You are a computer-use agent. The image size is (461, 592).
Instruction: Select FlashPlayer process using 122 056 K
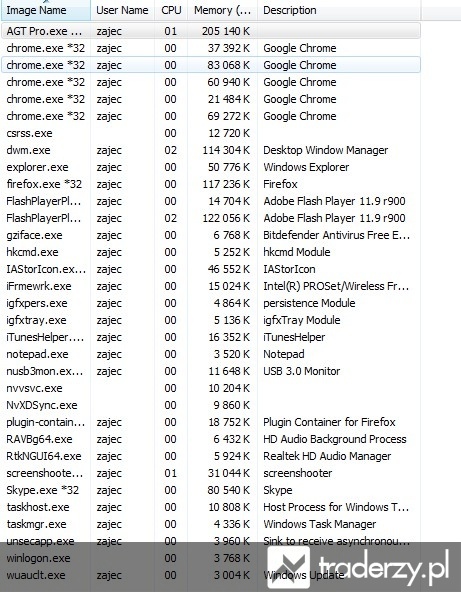(211, 218)
